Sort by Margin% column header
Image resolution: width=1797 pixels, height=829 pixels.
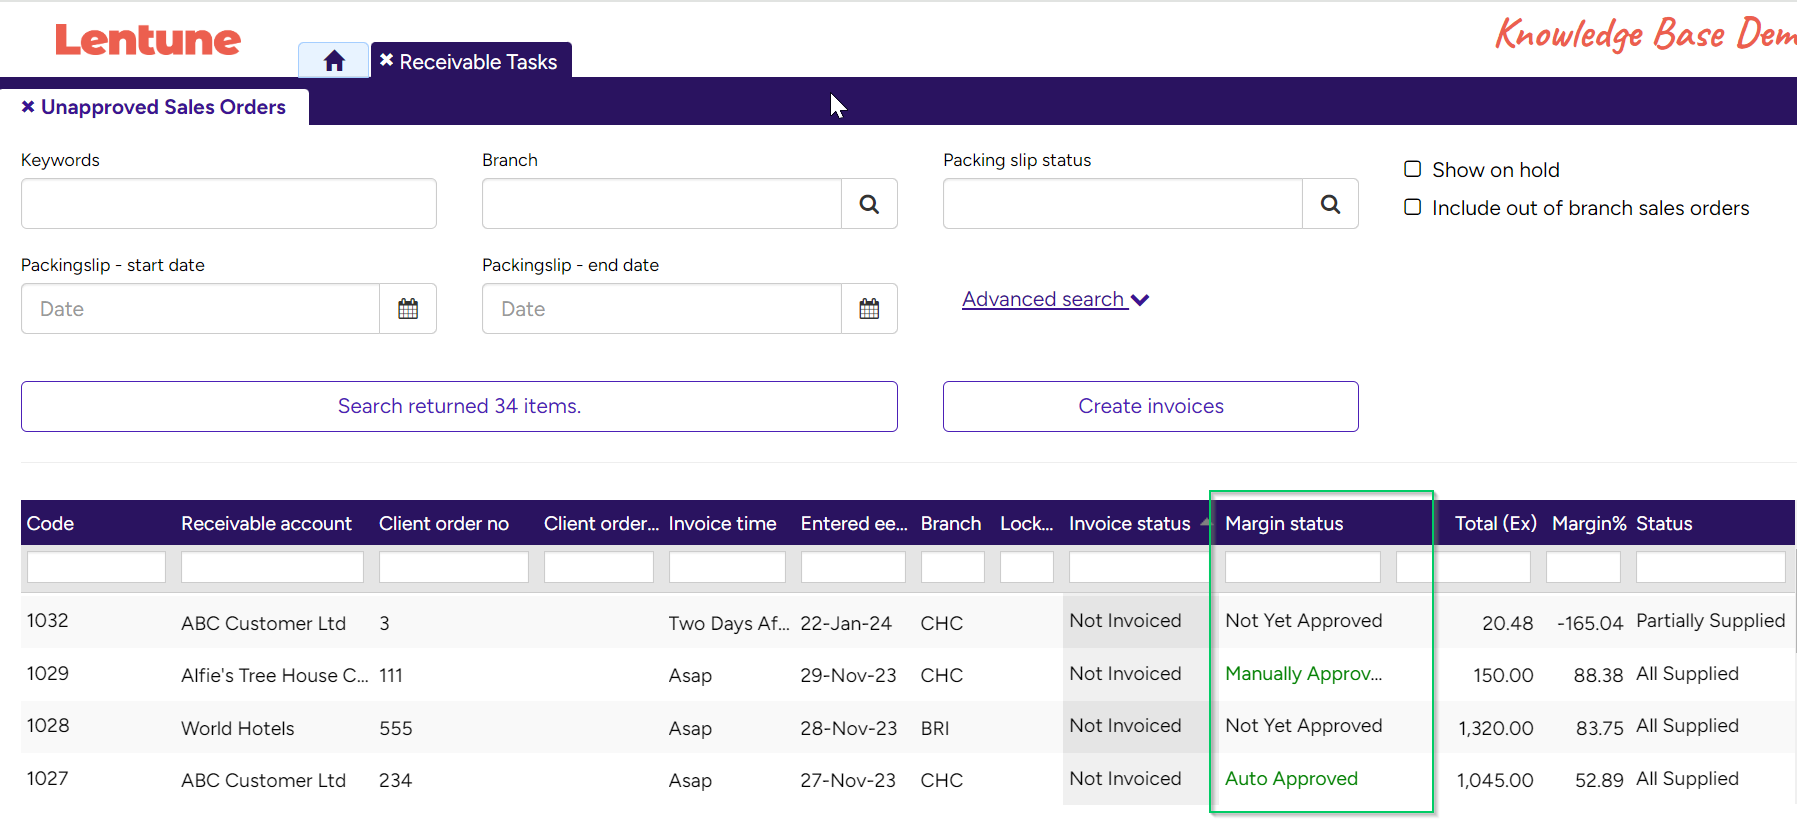click(1589, 523)
